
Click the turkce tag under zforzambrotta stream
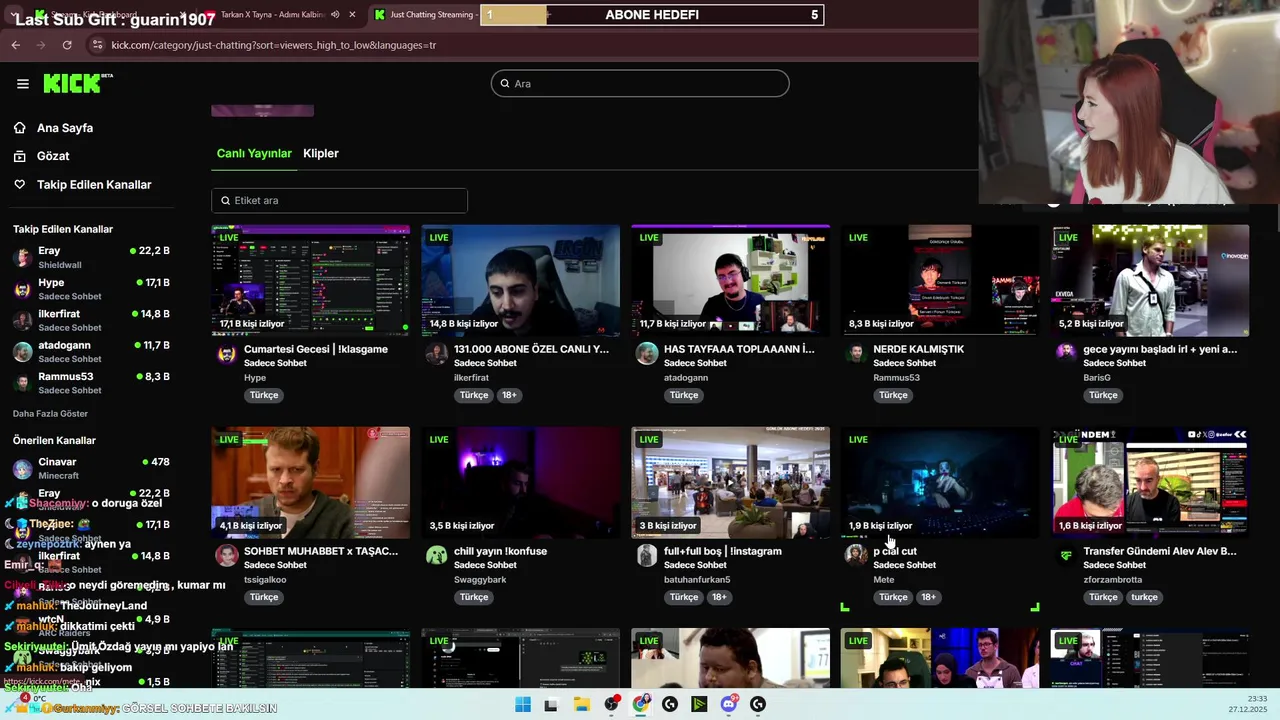click(x=1144, y=597)
